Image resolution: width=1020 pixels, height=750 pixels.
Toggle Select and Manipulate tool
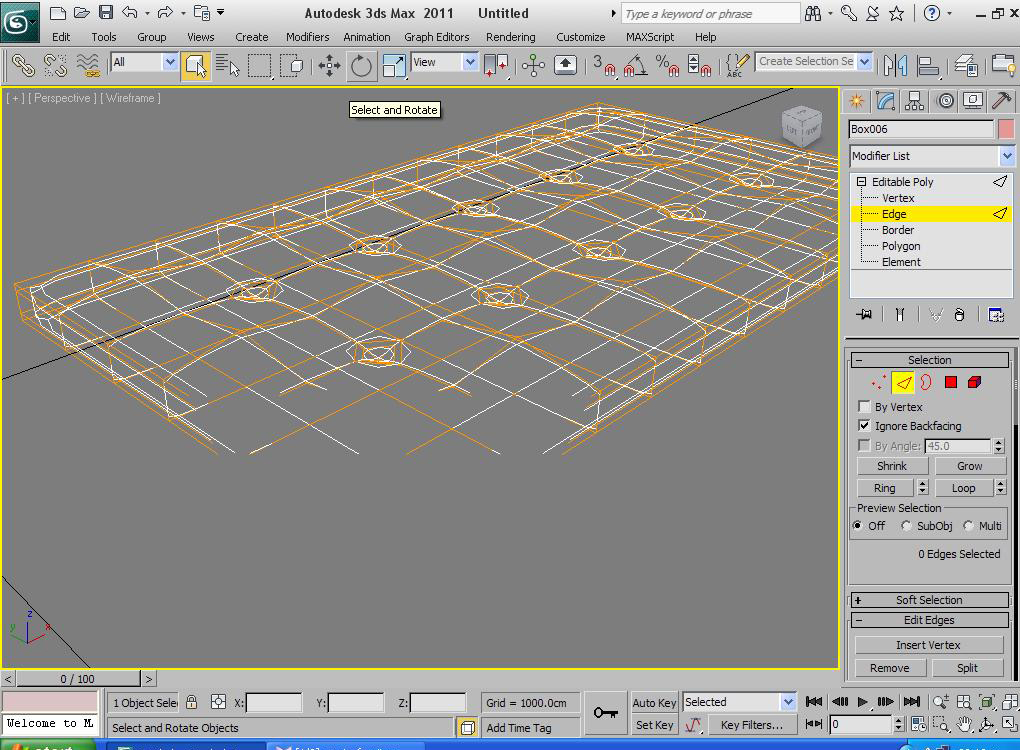533,65
